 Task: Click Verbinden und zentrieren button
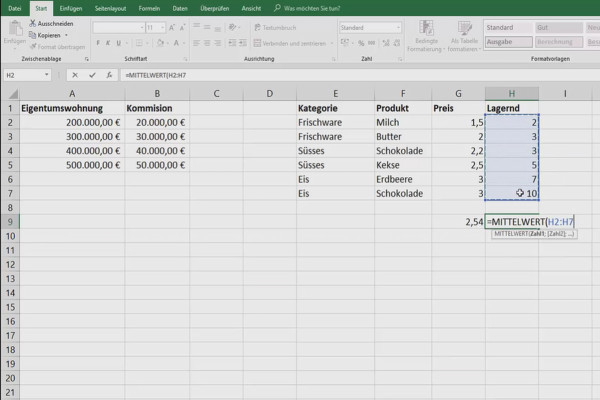tap(290, 43)
